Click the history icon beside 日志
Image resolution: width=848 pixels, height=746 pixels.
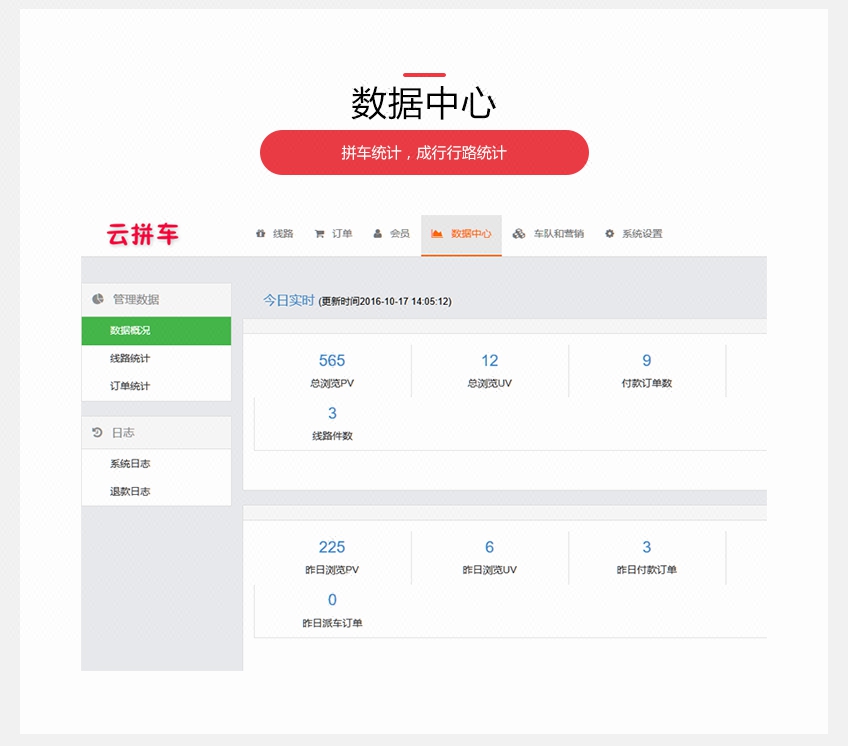pos(97,432)
